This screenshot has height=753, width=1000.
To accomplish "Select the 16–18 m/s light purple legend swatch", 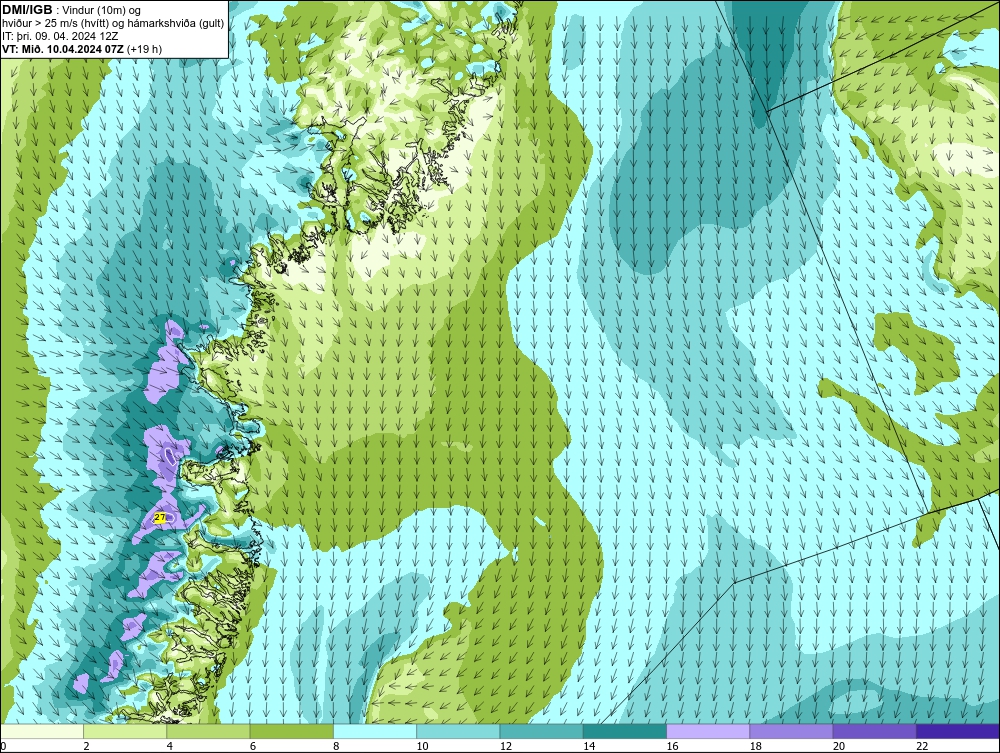I will tap(708, 731).
